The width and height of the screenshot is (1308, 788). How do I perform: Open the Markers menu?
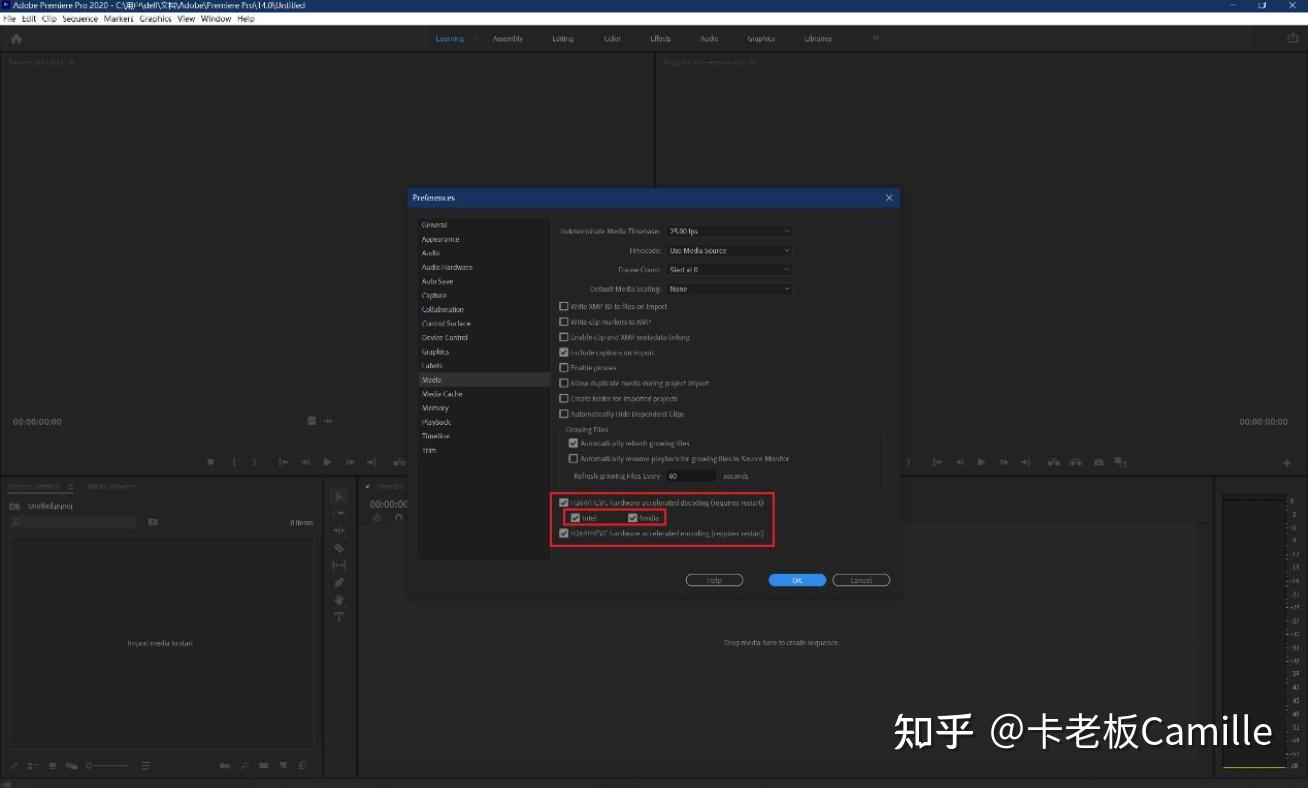(x=118, y=19)
